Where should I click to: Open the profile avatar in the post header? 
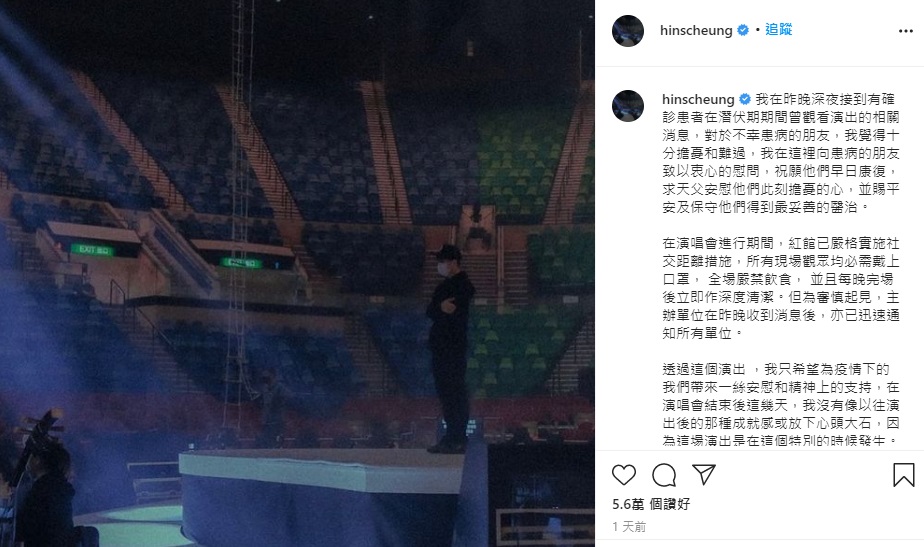[x=628, y=31]
